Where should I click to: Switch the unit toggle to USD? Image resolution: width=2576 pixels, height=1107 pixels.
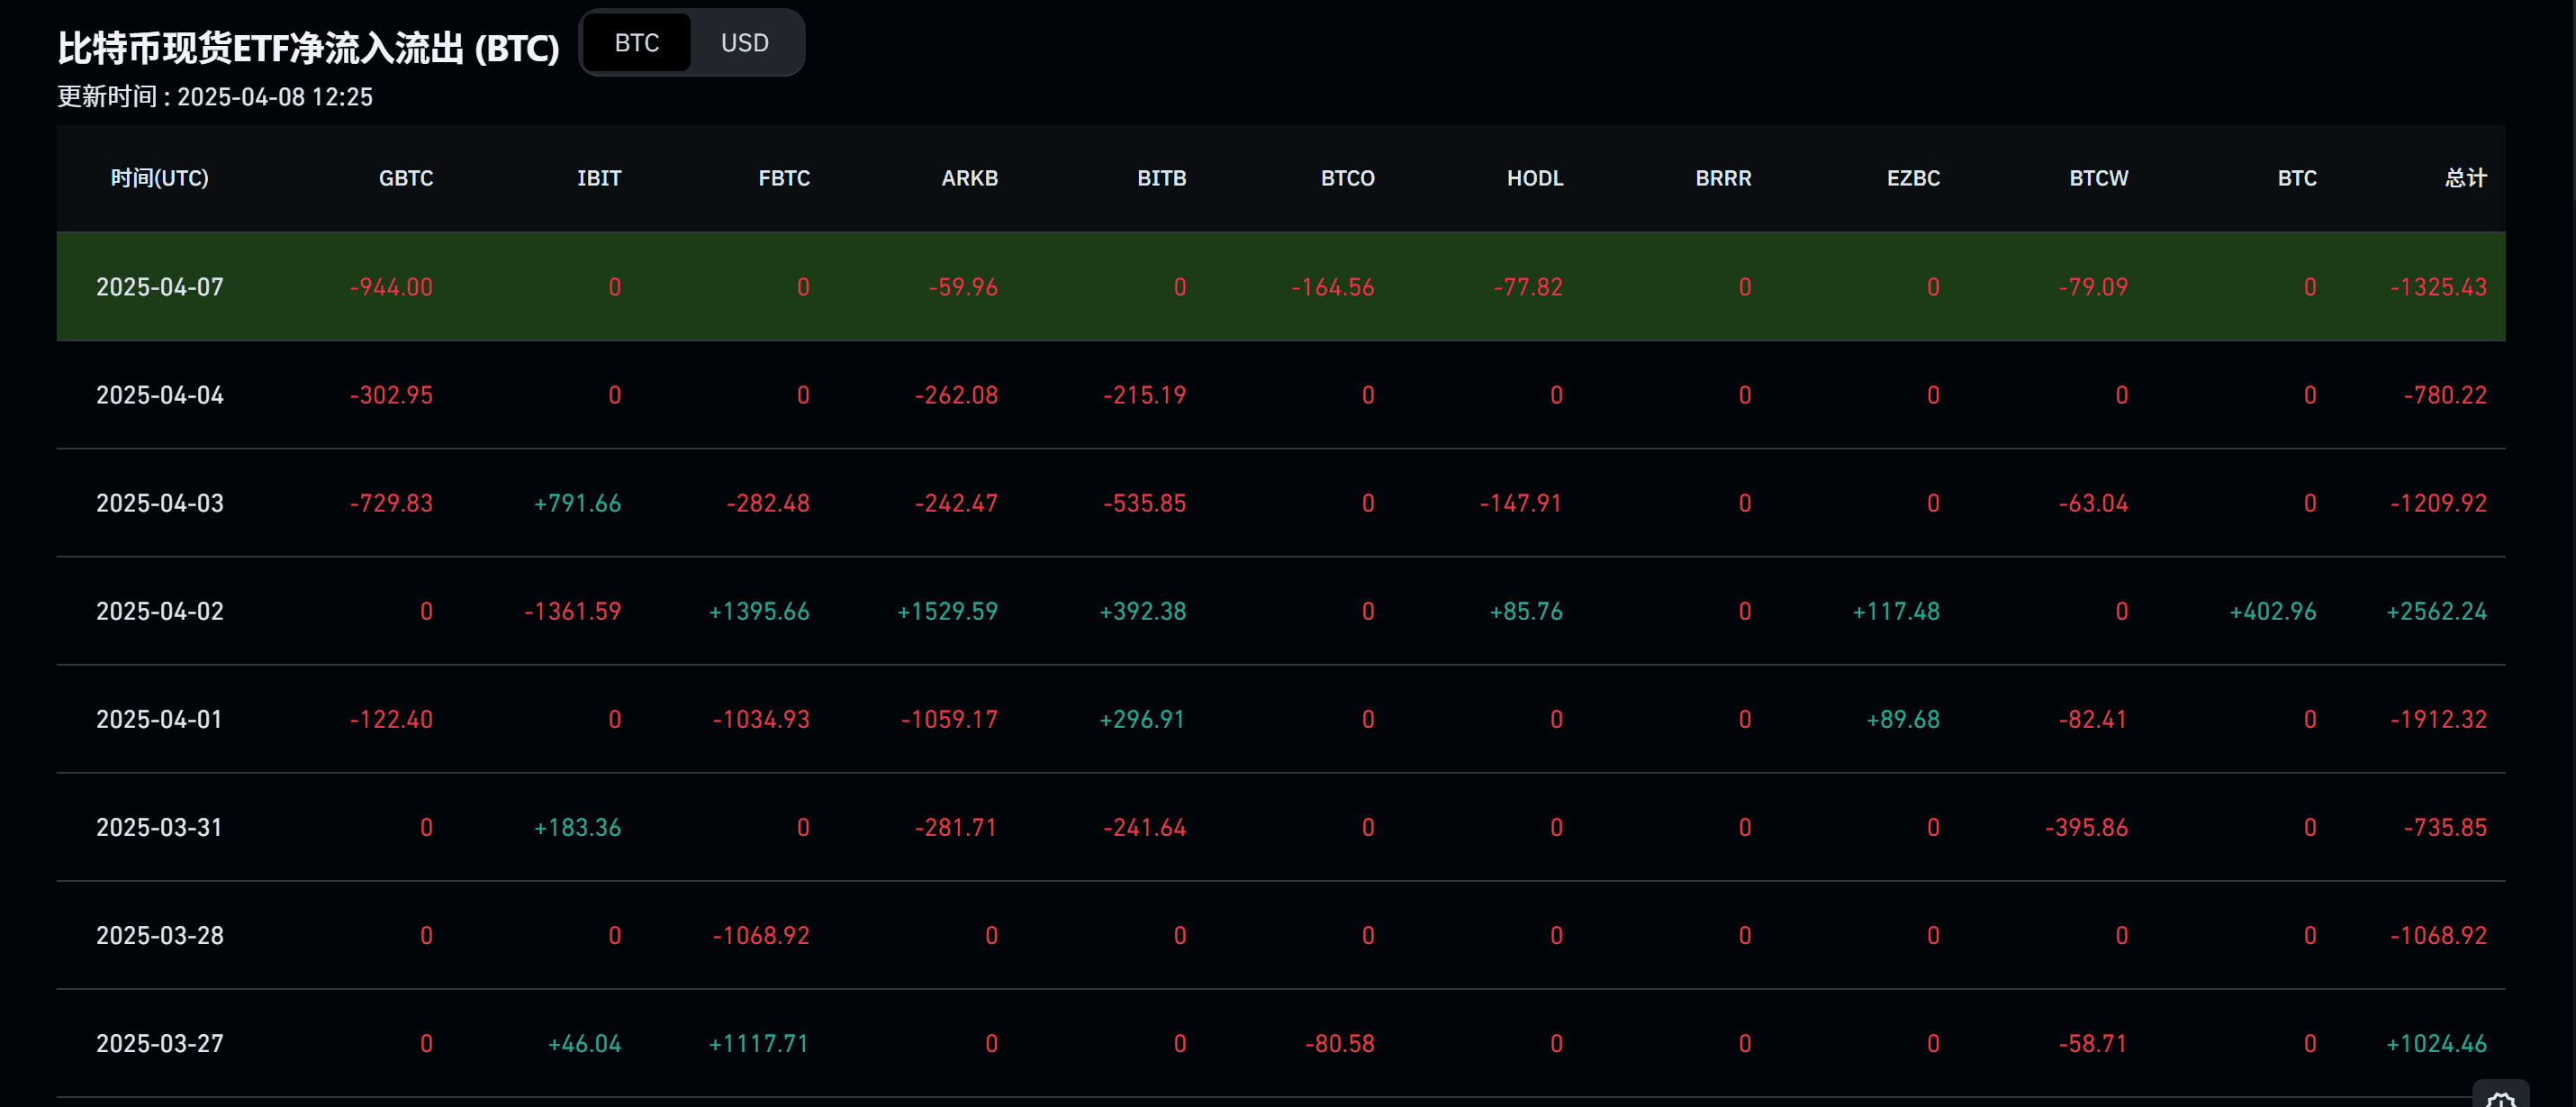[744, 43]
